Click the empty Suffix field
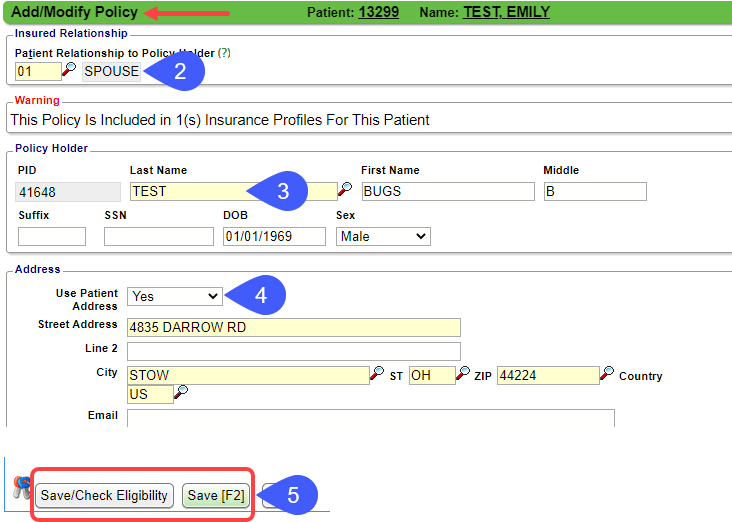 click(x=52, y=236)
